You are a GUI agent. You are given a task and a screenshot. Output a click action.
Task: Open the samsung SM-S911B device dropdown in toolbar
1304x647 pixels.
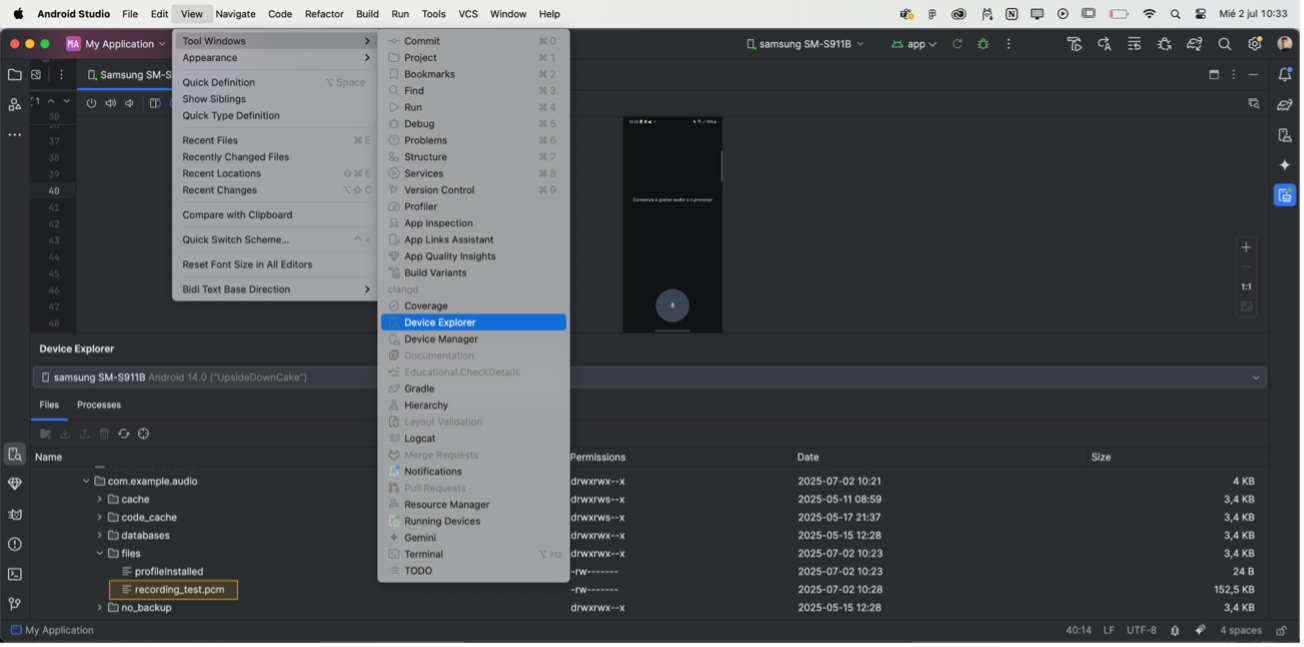pyautogui.click(x=805, y=44)
